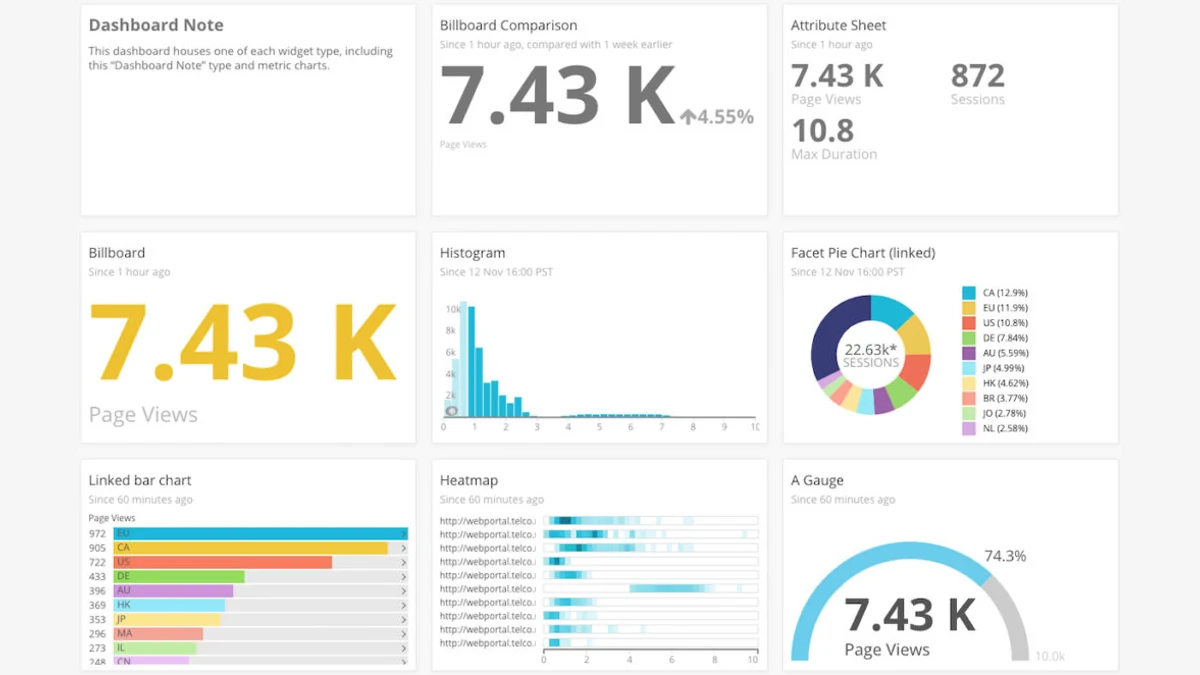Image resolution: width=1200 pixels, height=675 pixels.
Task: Click the AU purple legend swatch
Action: pos(968,353)
